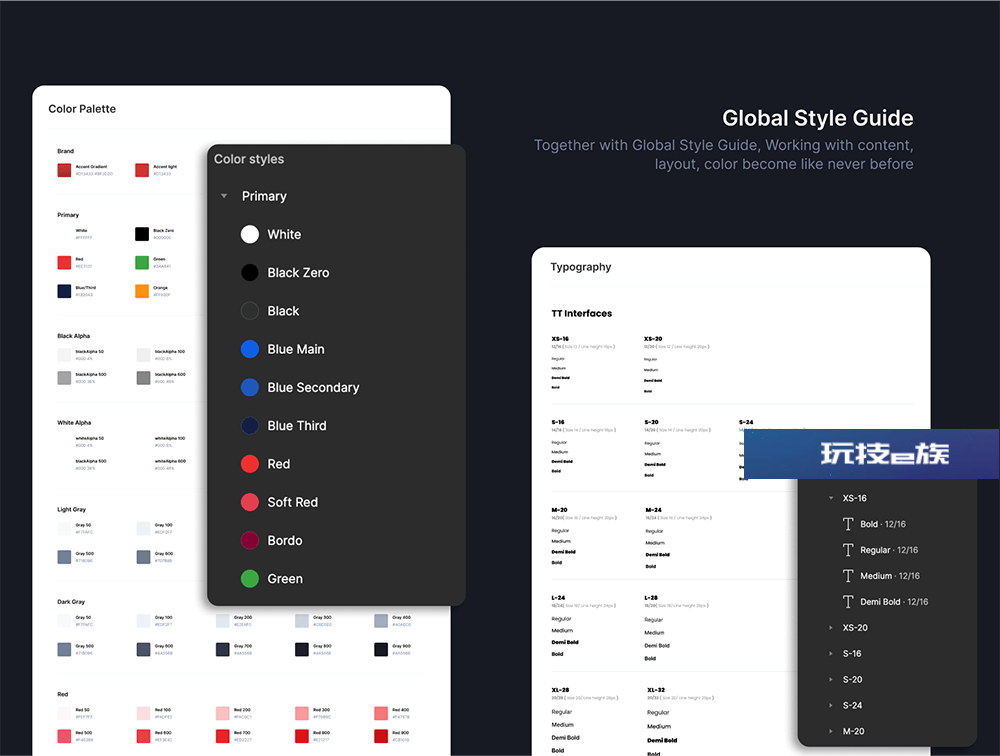Screen dimensions: 1000x756
Task: Click the text icon beside Demi Bold 12/16
Action: coord(848,602)
